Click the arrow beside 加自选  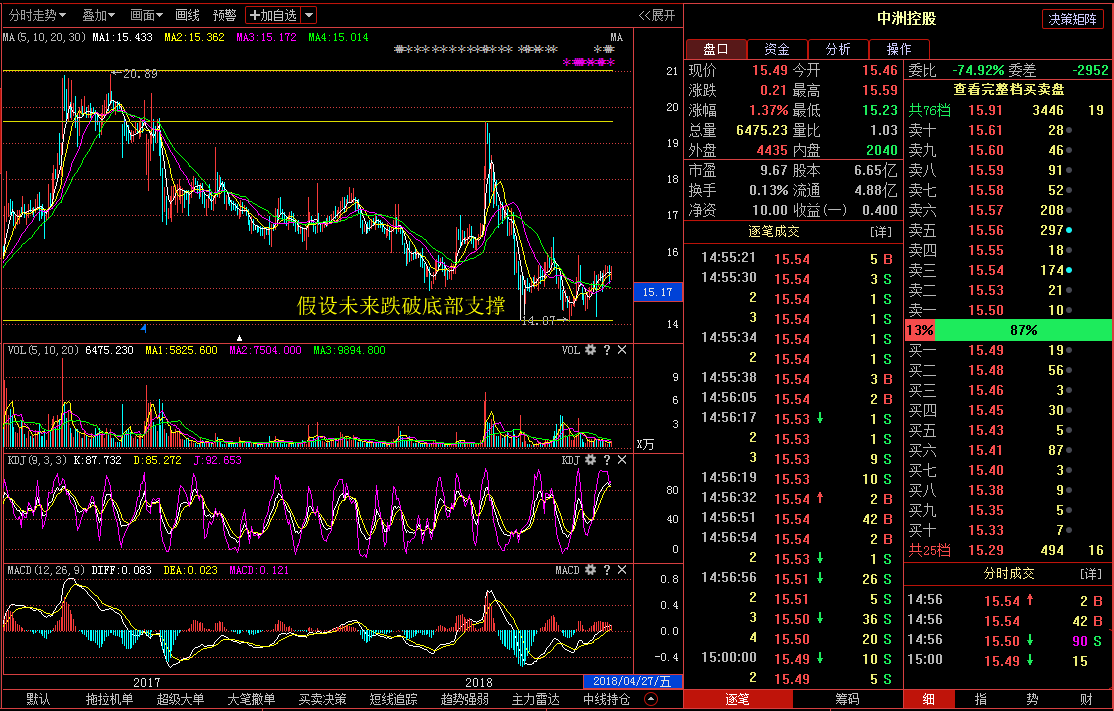point(309,15)
